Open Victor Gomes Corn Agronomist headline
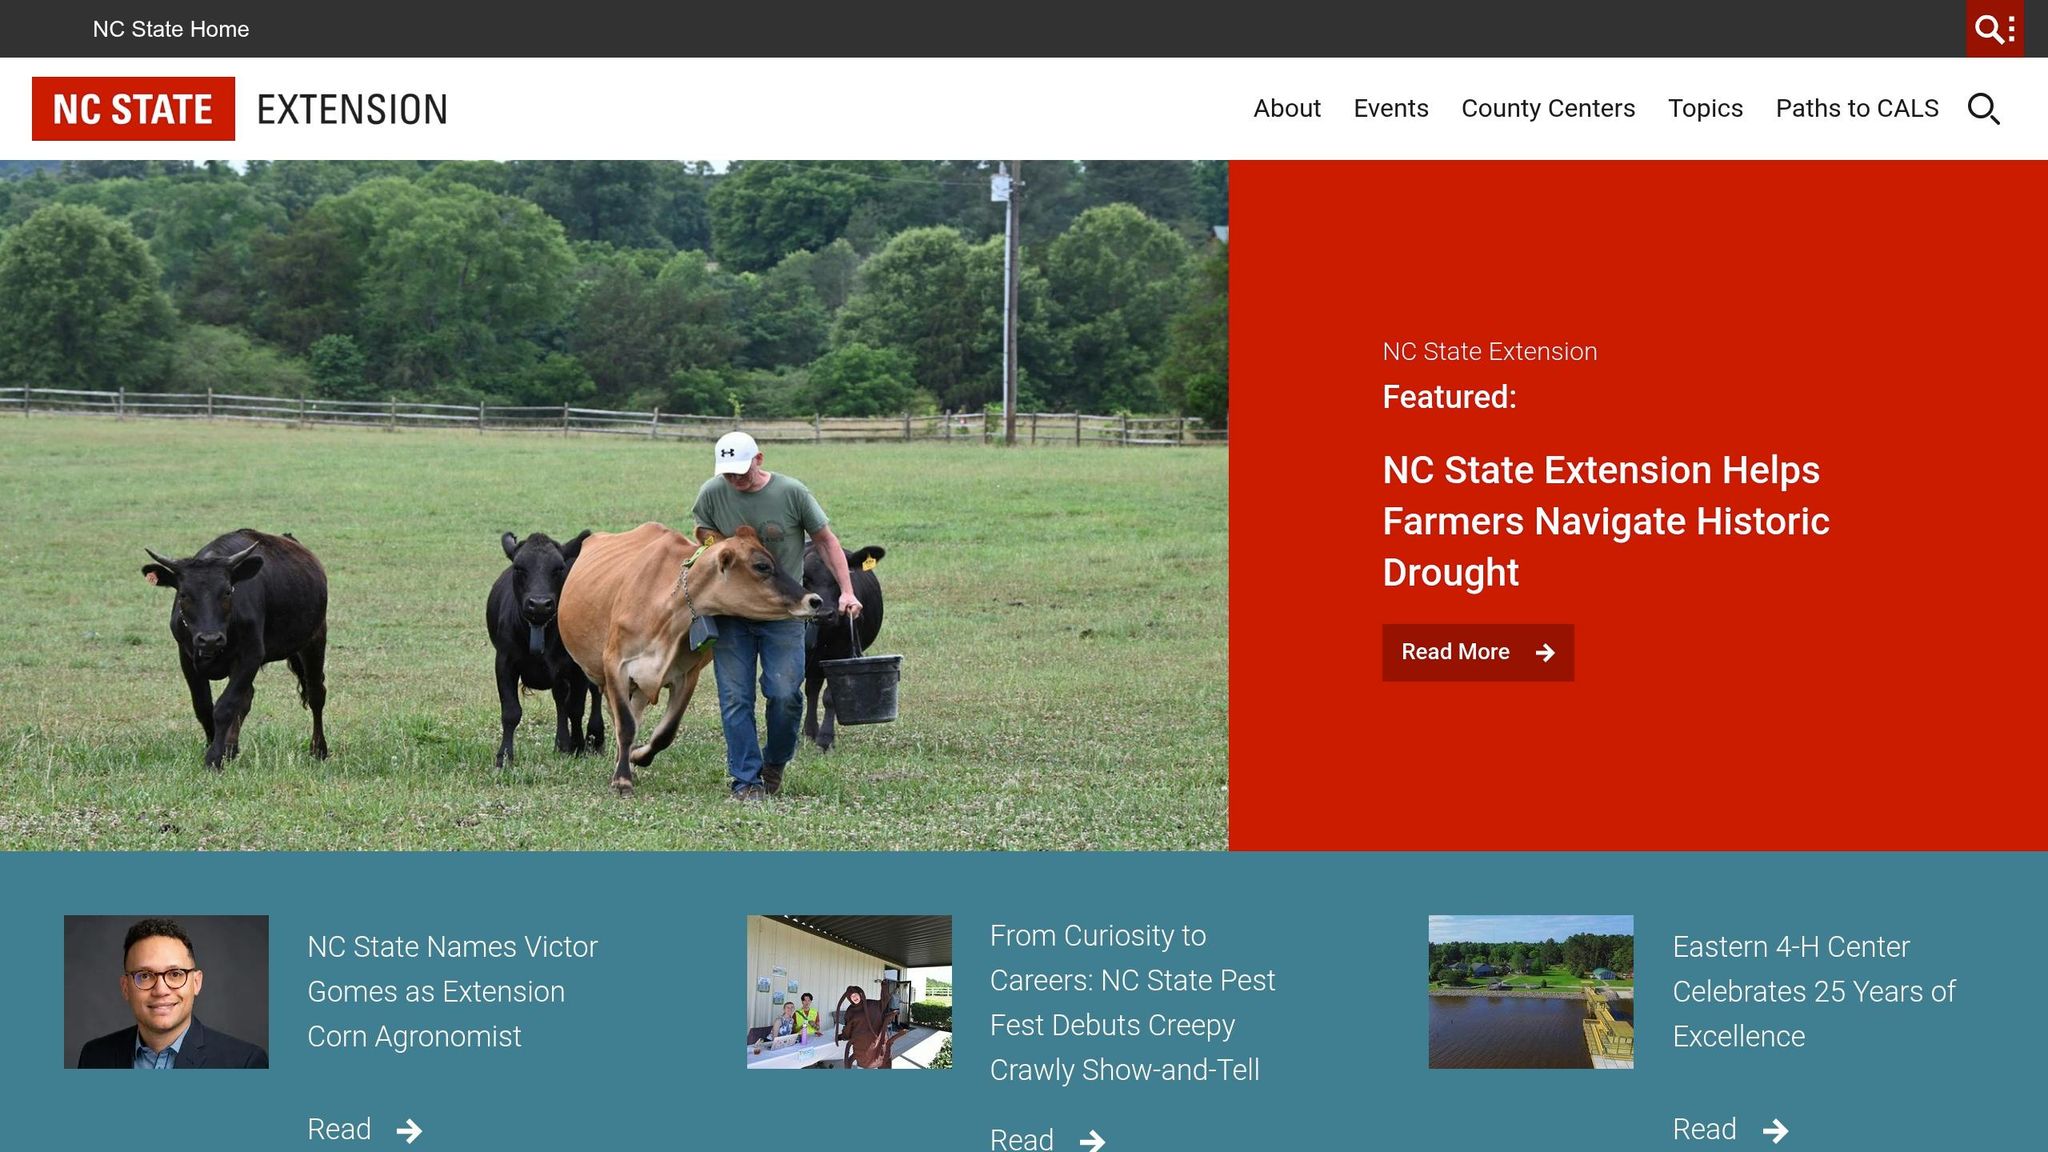The height and width of the screenshot is (1152, 2048). (x=453, y=991)
